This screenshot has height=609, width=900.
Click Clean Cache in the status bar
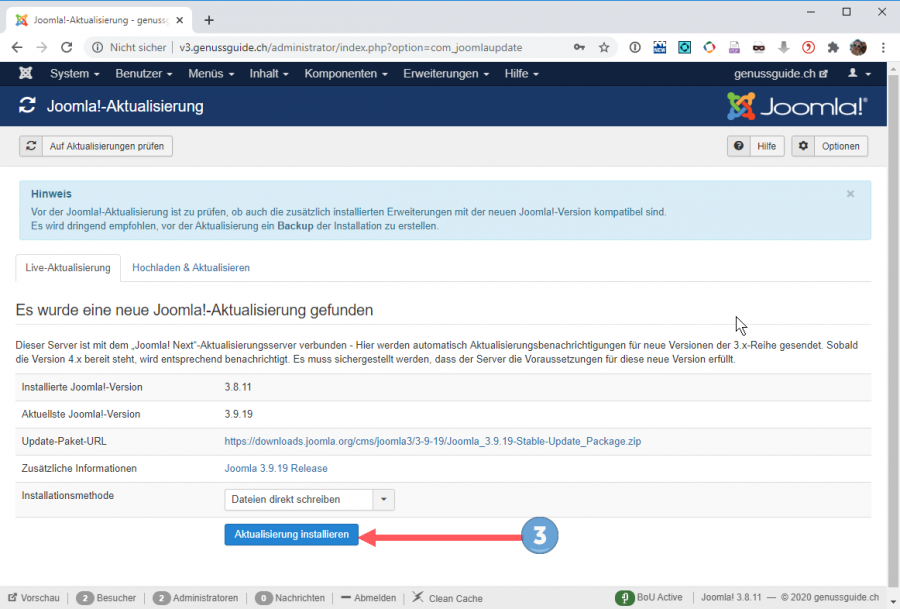coord(448,598)
